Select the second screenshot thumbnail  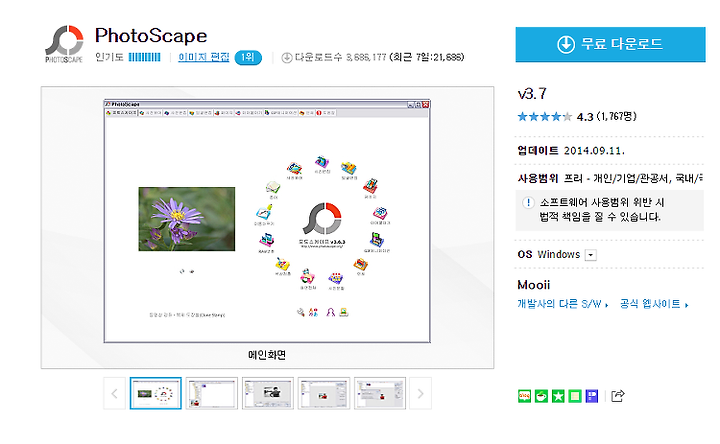pos(212,393)
